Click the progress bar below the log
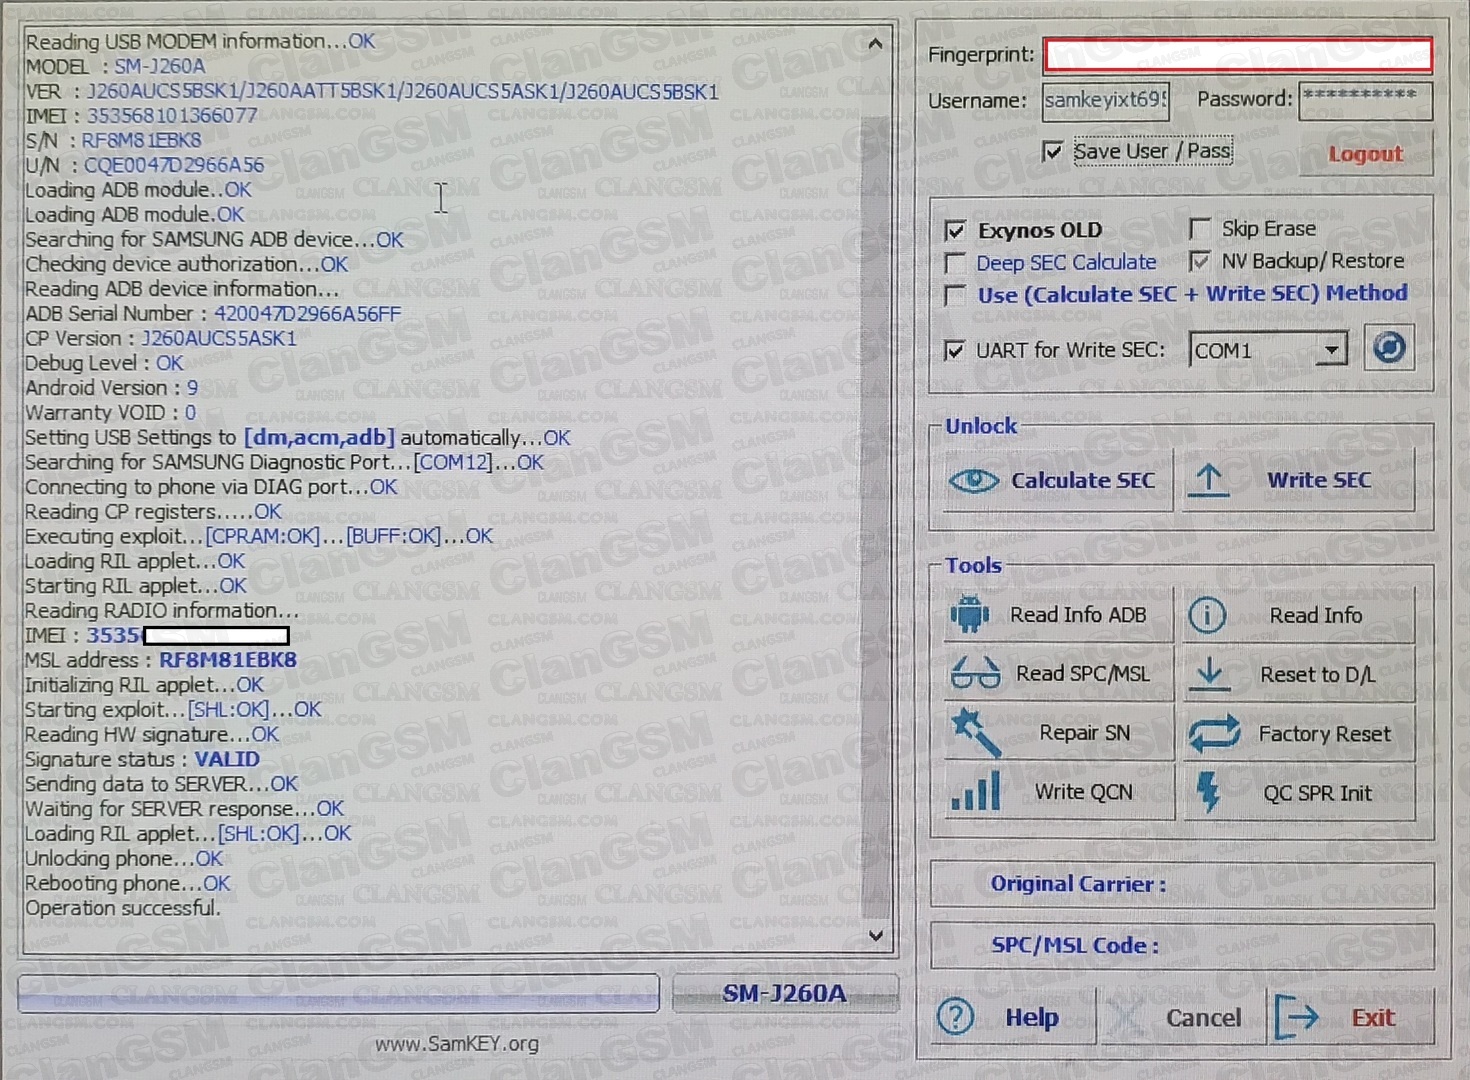1470x1080 pixels. [x=338, y=993]
